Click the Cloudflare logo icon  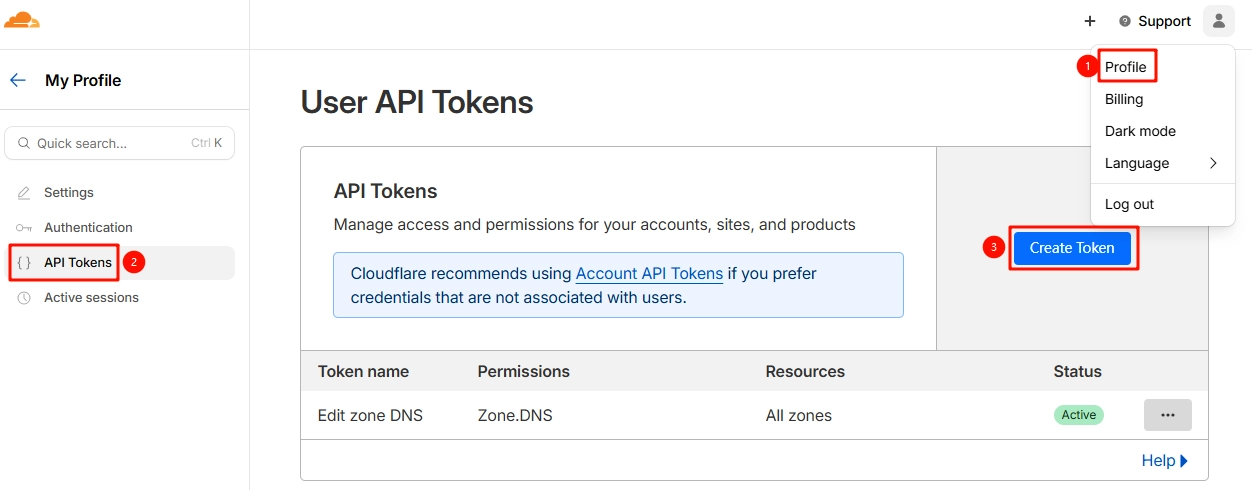(x=22, y=20)
